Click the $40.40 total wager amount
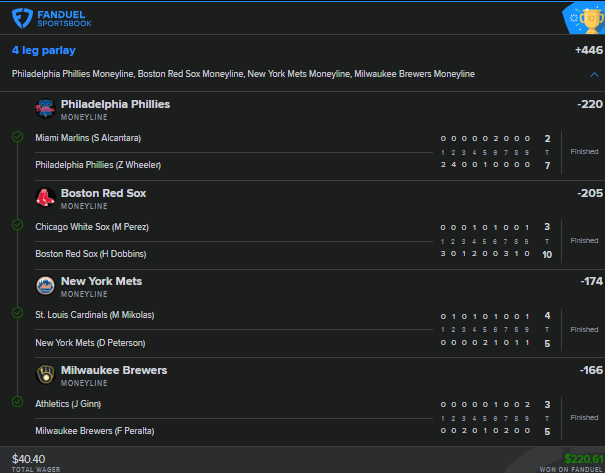This screenshot has height=473, width=605. pos(28,459)
